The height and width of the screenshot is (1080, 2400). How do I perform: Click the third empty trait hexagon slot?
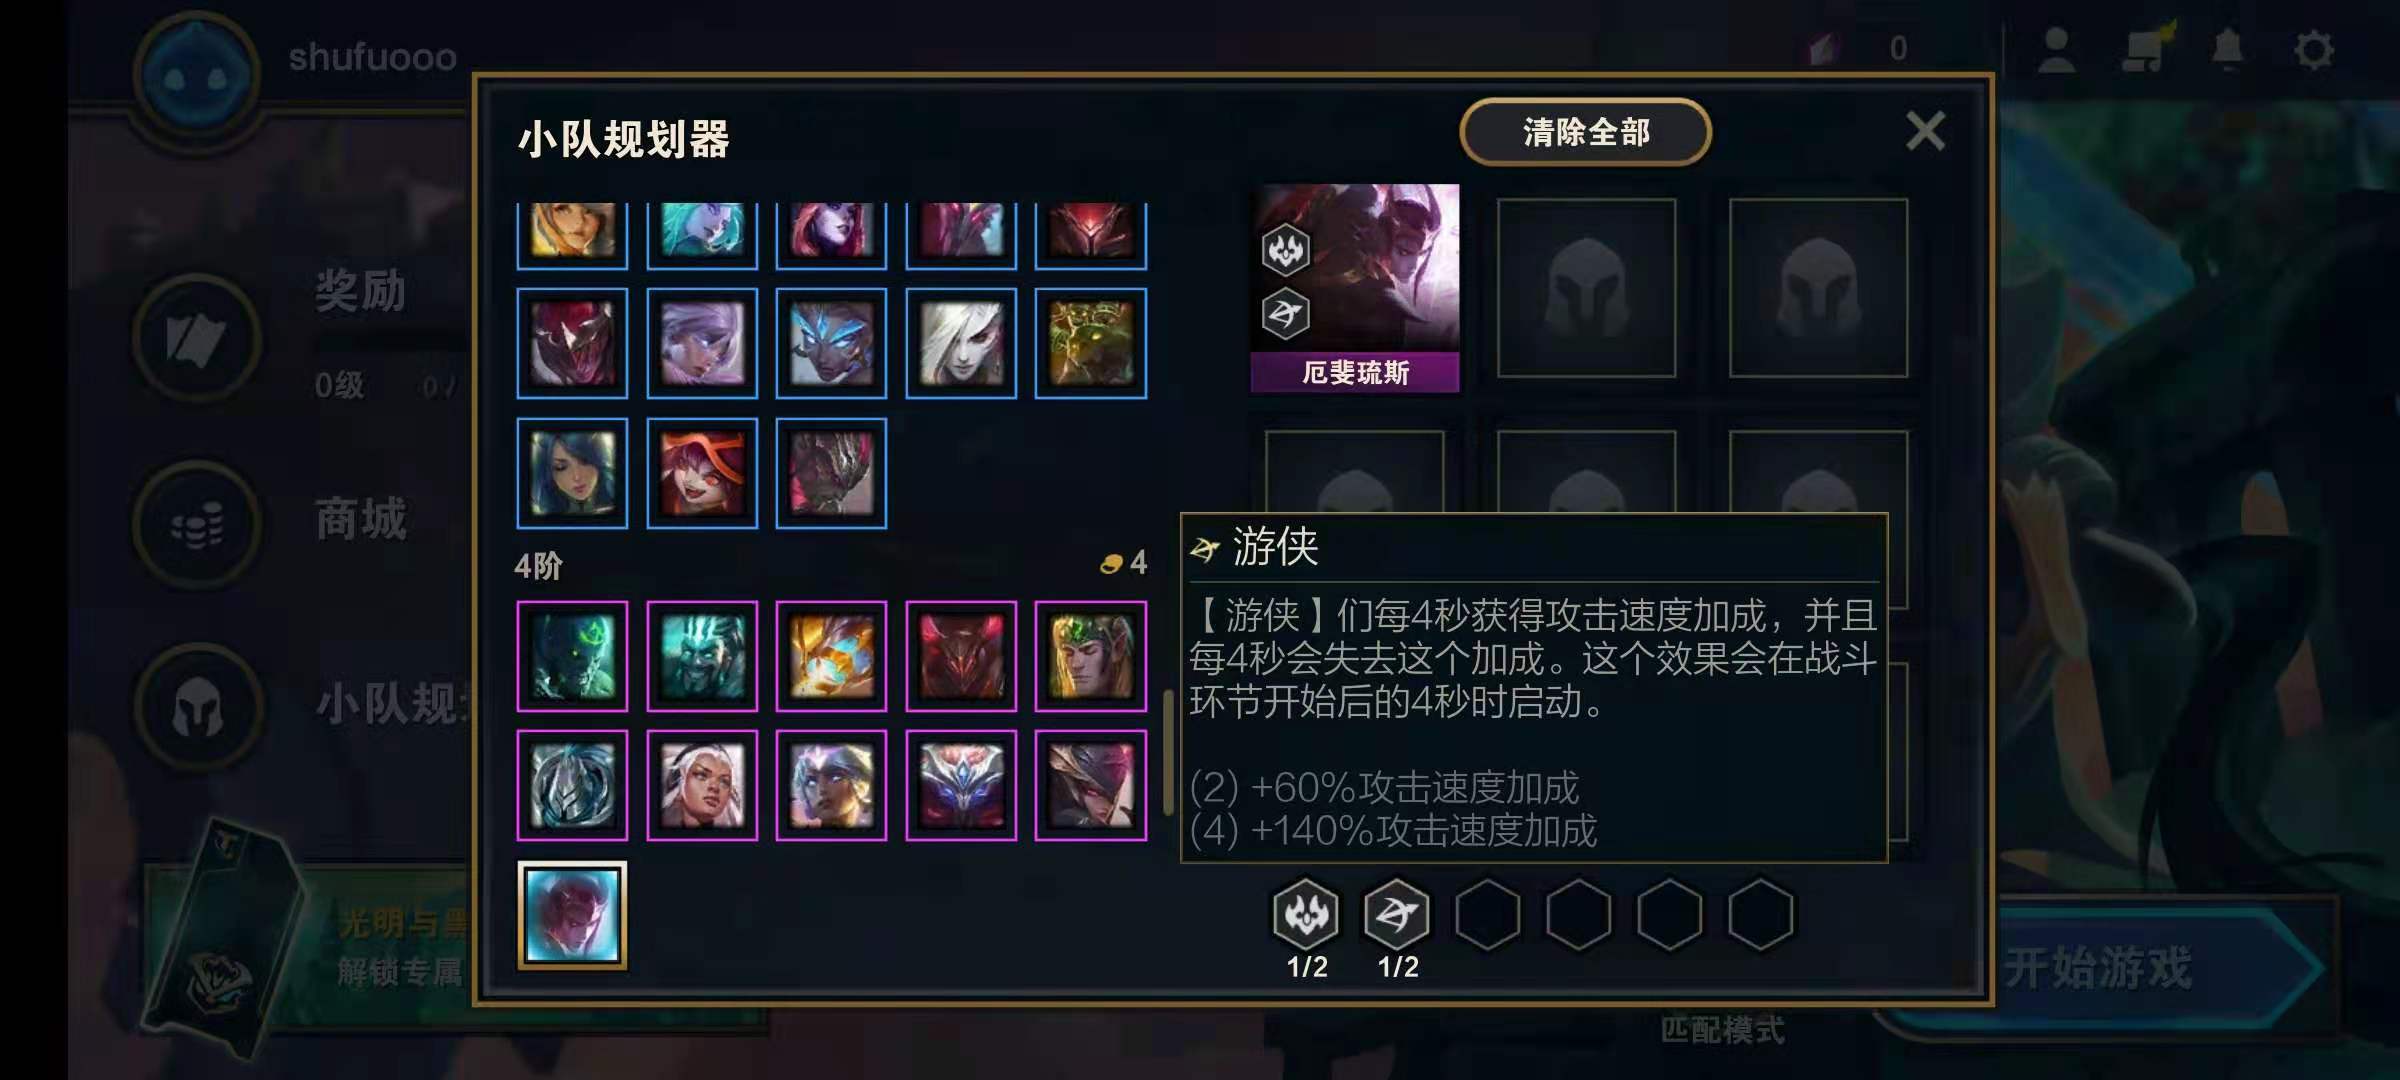pos(1670,914)
